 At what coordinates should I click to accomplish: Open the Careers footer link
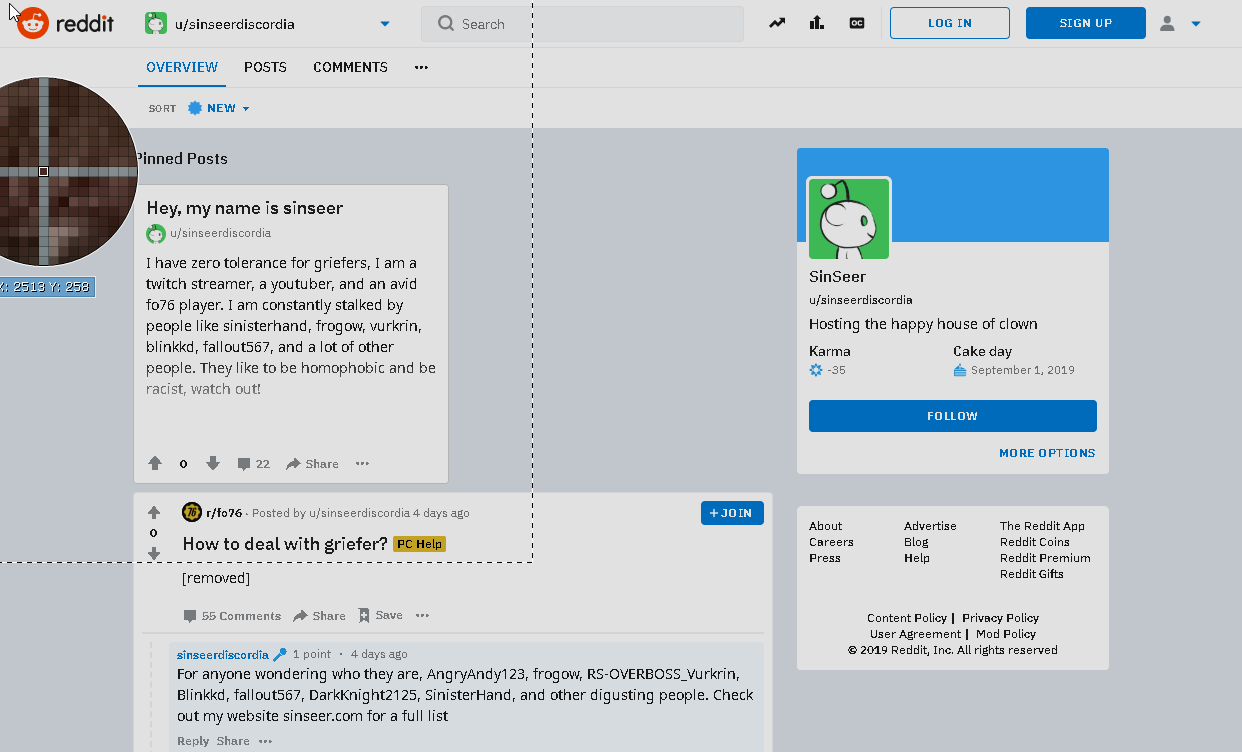pos(831,542)
